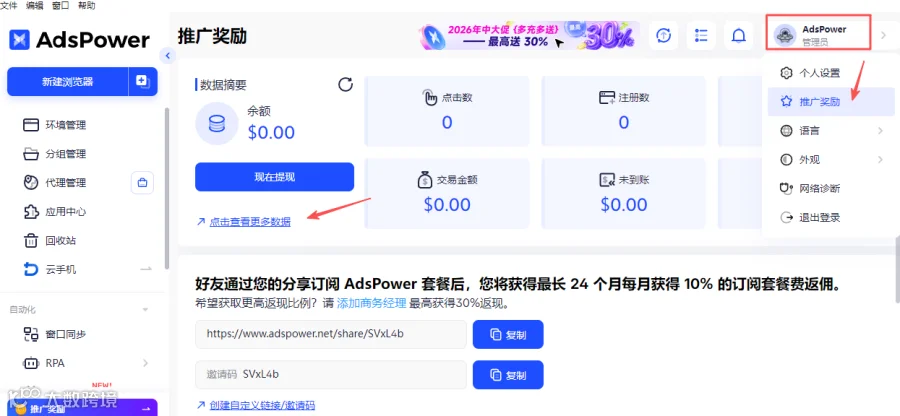
Task: Open the notification bell icon
Action: tap(739, 36)
